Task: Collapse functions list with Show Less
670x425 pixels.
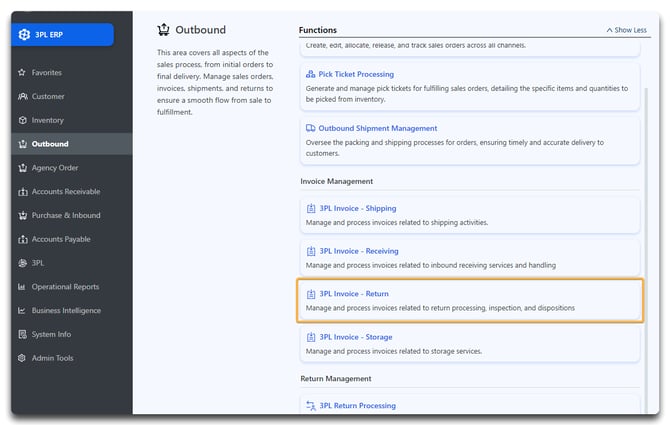Action: 628,30
